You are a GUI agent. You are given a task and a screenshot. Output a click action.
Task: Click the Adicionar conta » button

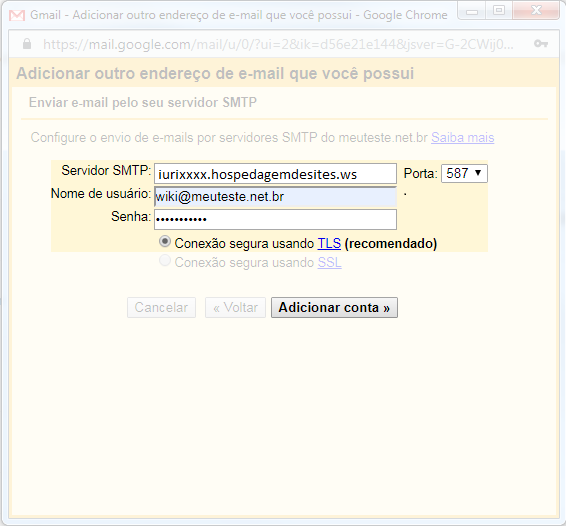tap(334, 308)
